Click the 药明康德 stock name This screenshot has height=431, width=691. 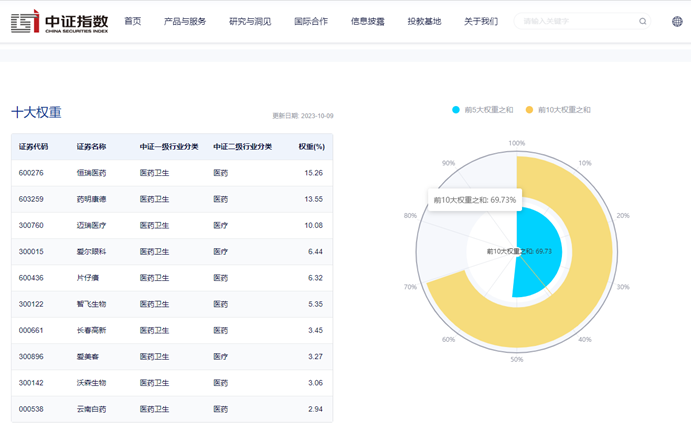[91, 199]
